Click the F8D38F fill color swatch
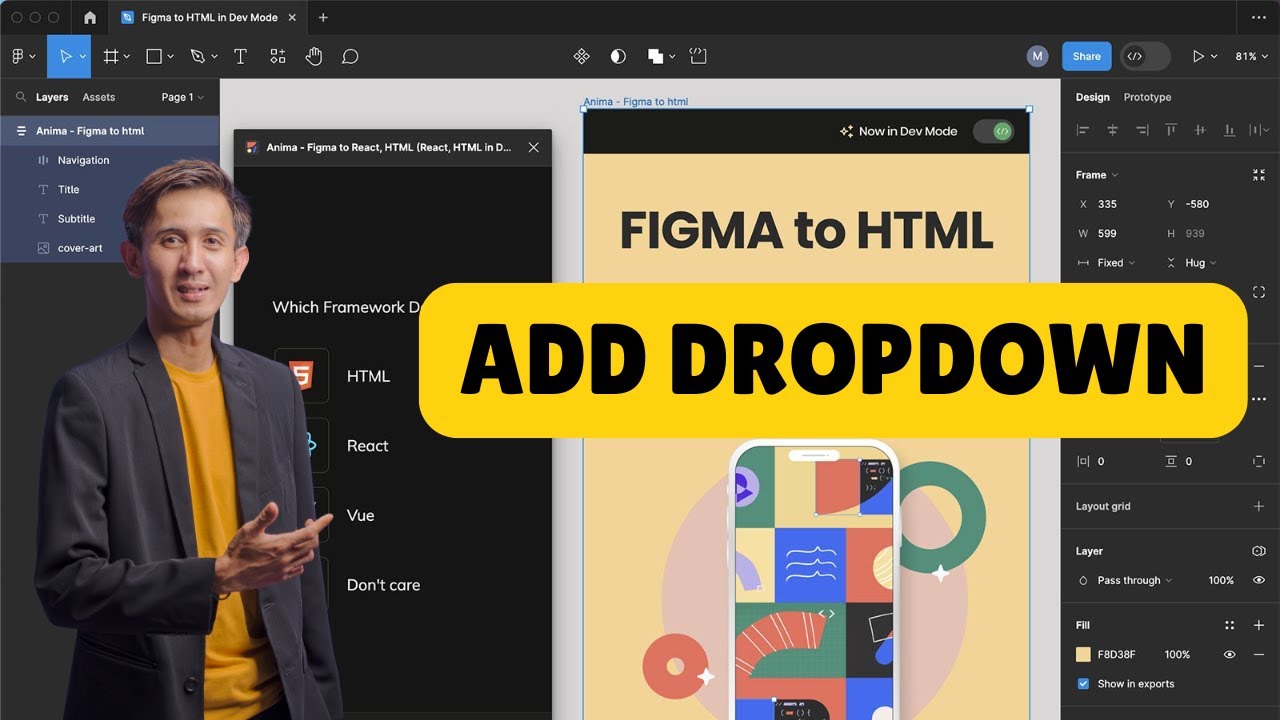 coord(1083,655)
